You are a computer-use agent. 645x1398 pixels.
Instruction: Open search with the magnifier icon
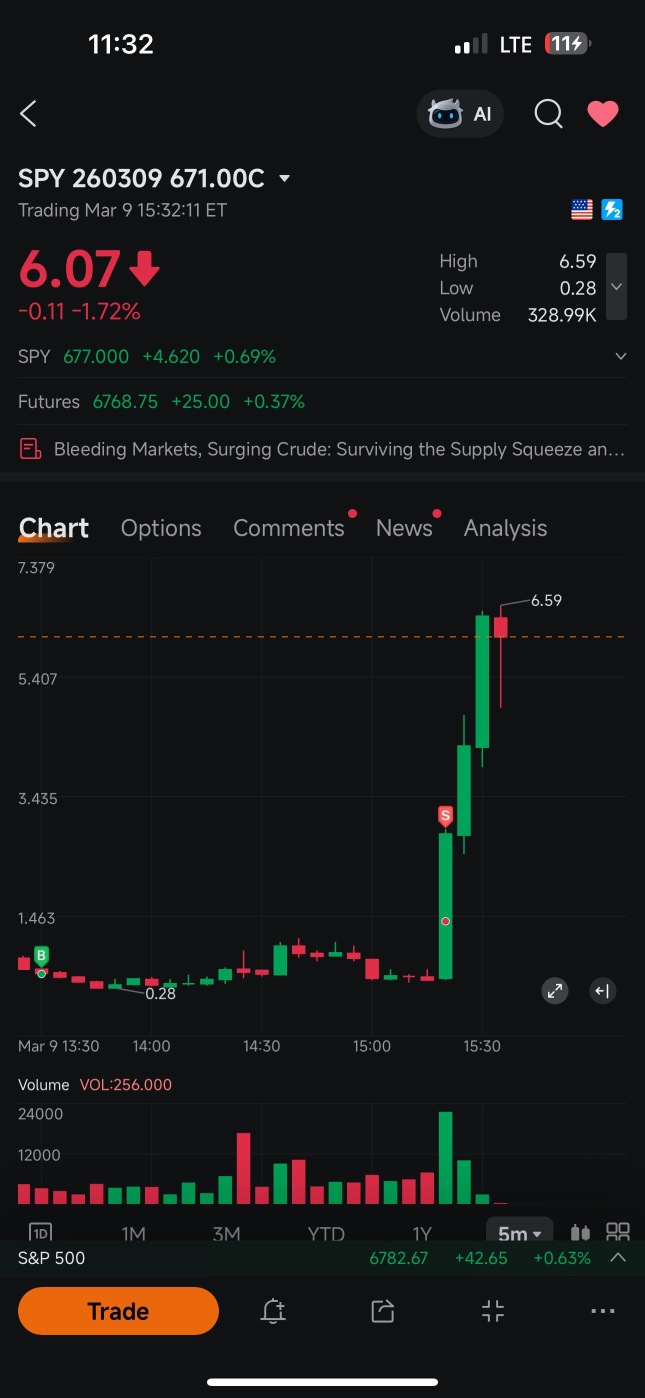[x=548, y=114]
